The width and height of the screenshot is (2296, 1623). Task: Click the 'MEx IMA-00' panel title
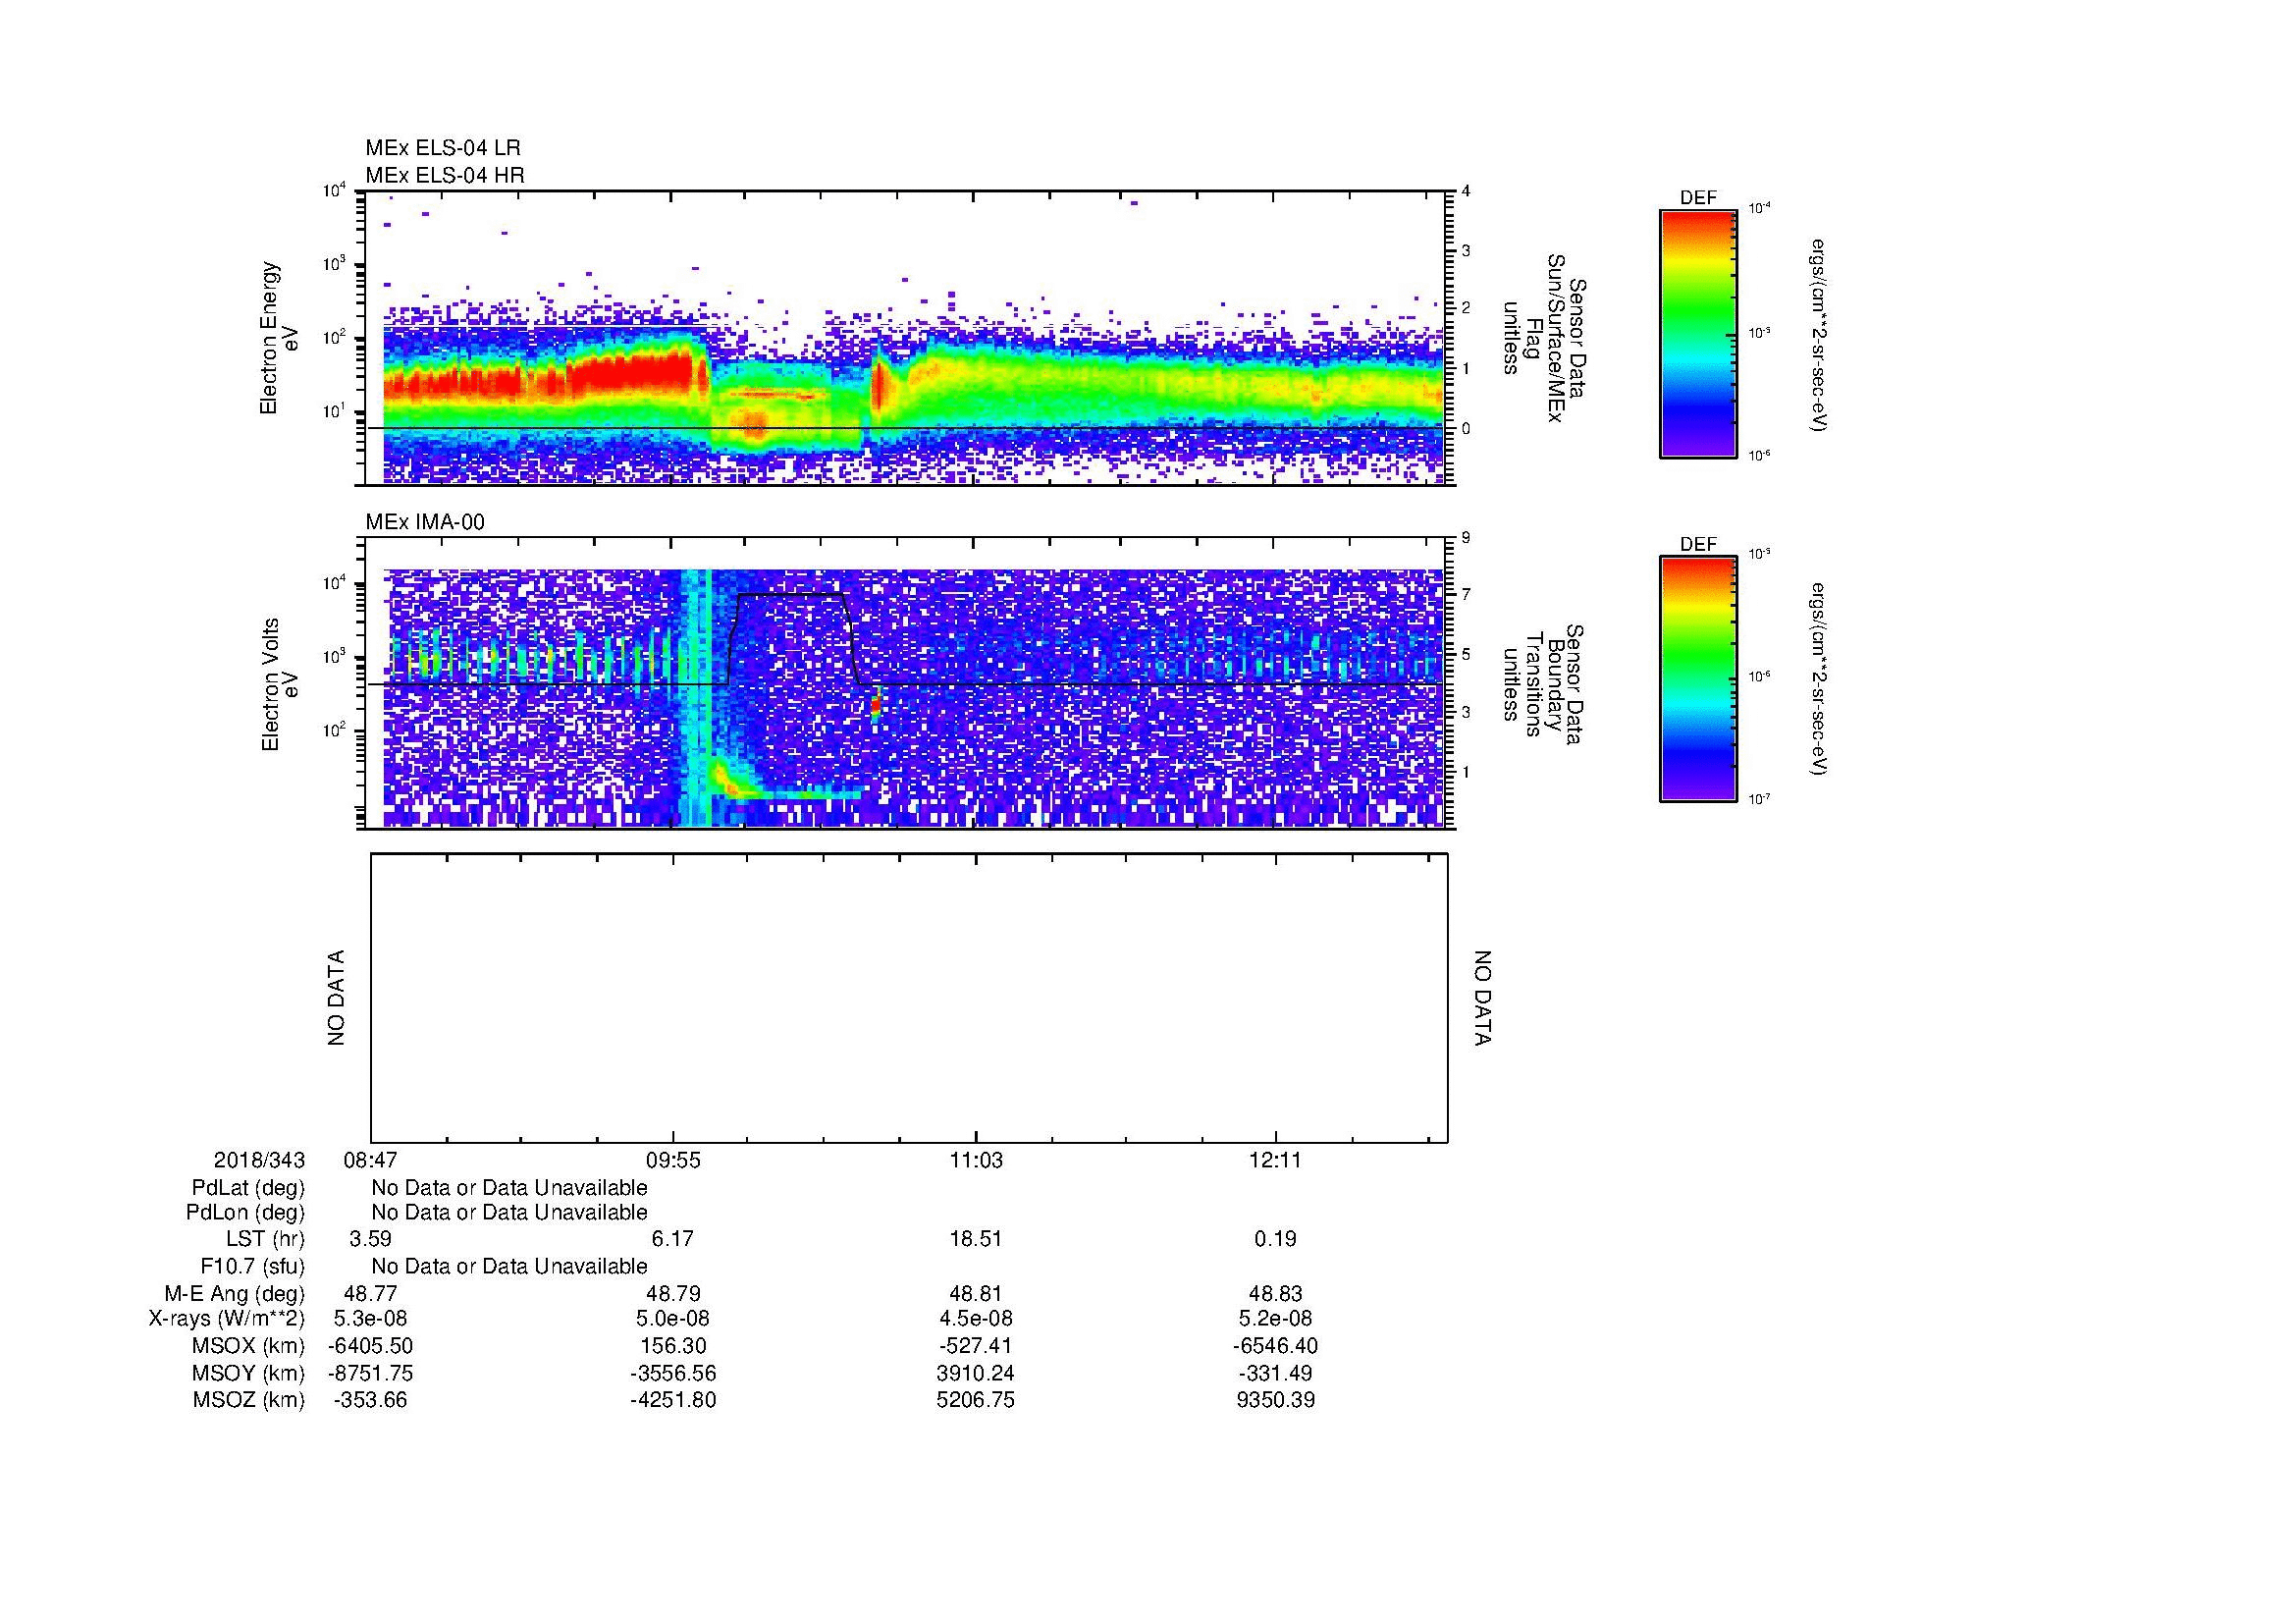pos(424,522)
